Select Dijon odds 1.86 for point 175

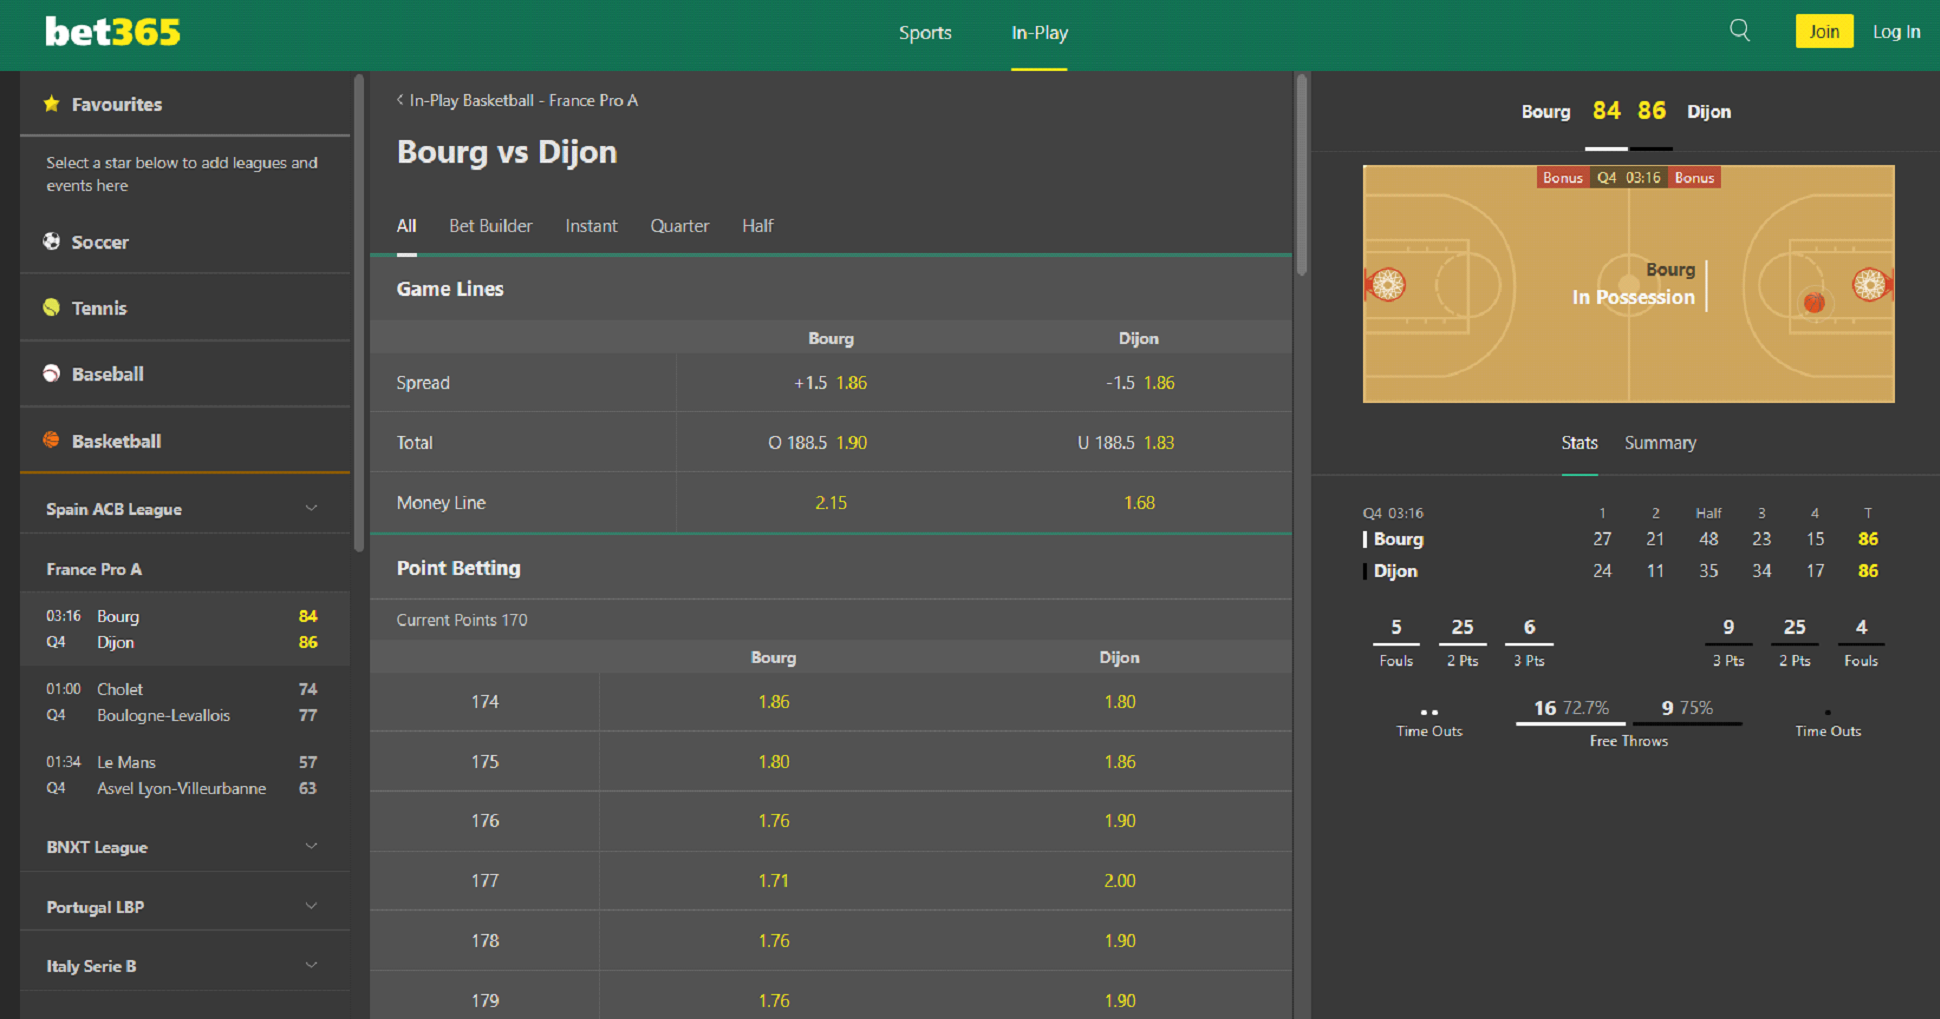1119,762
